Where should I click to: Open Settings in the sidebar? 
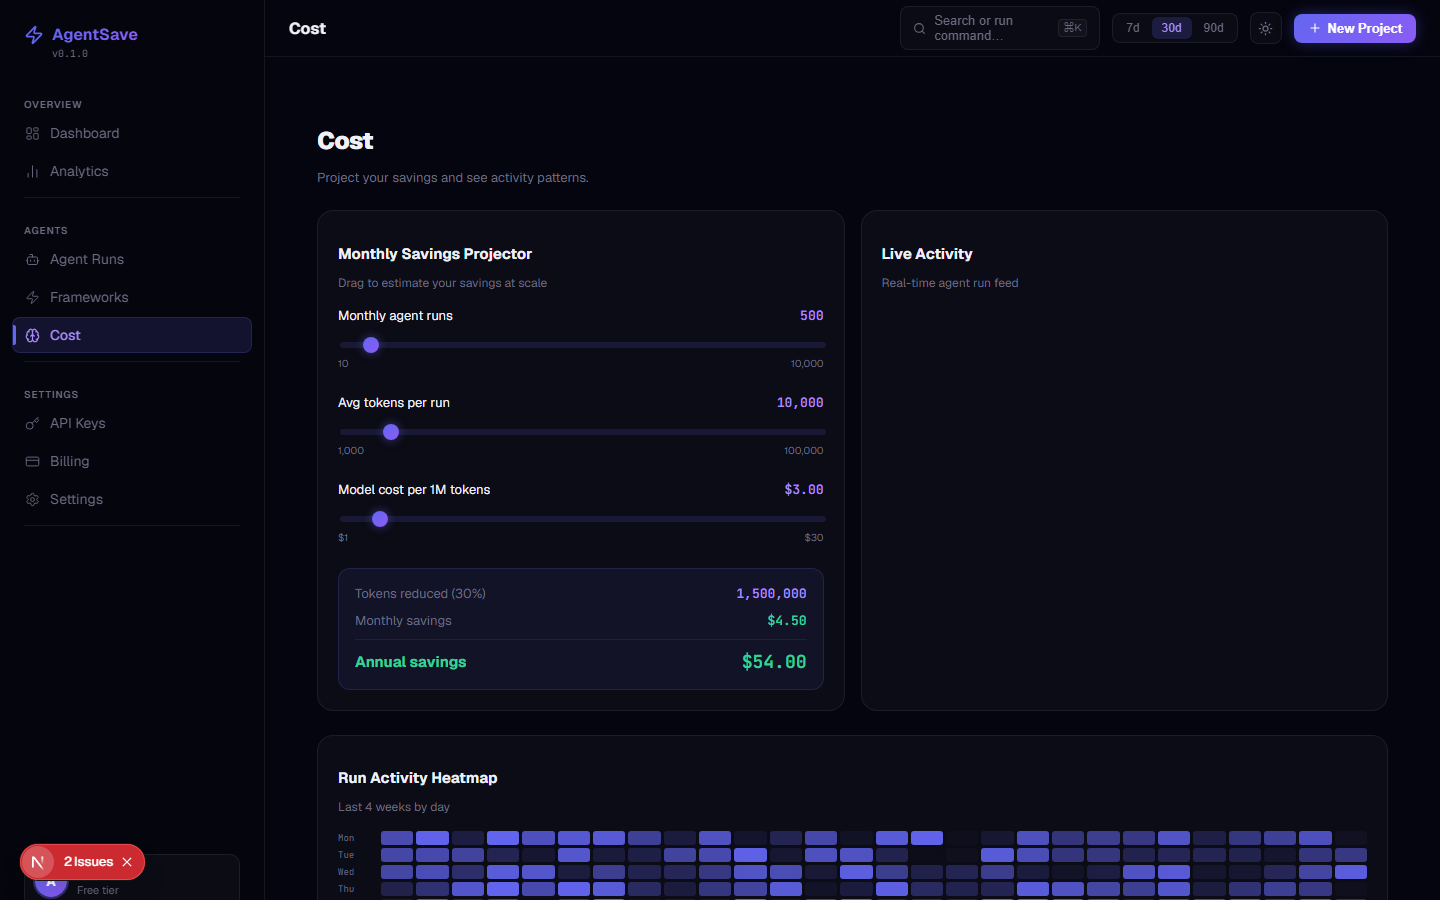132,500
